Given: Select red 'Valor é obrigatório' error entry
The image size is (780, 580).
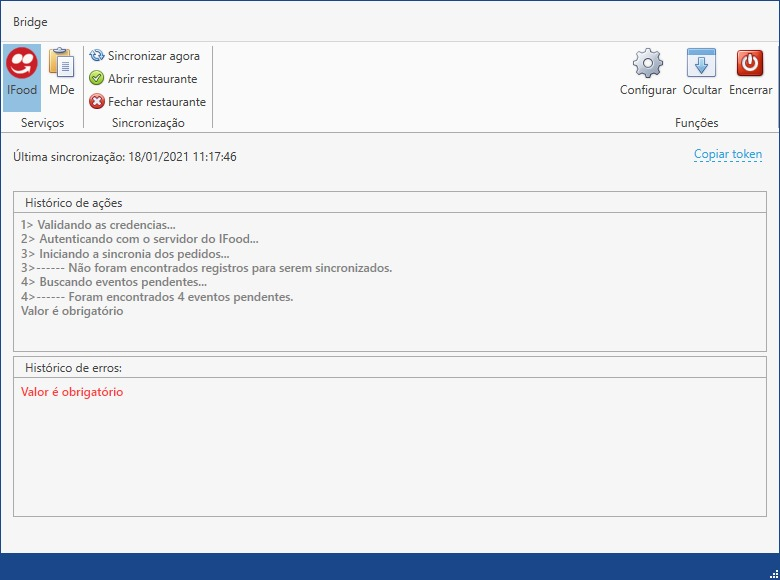Looking at the screenshot, I should tap(72, 392).
